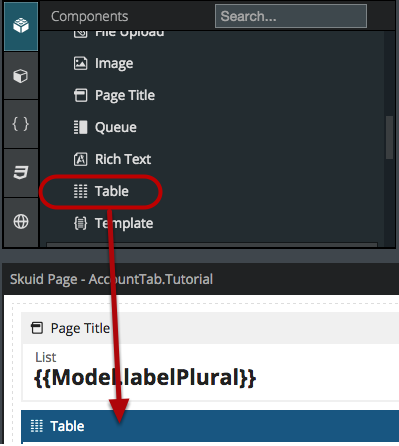The image size is (399, 446).
Task: Click the Rich Text component icon
Action: tap(80, 159)
